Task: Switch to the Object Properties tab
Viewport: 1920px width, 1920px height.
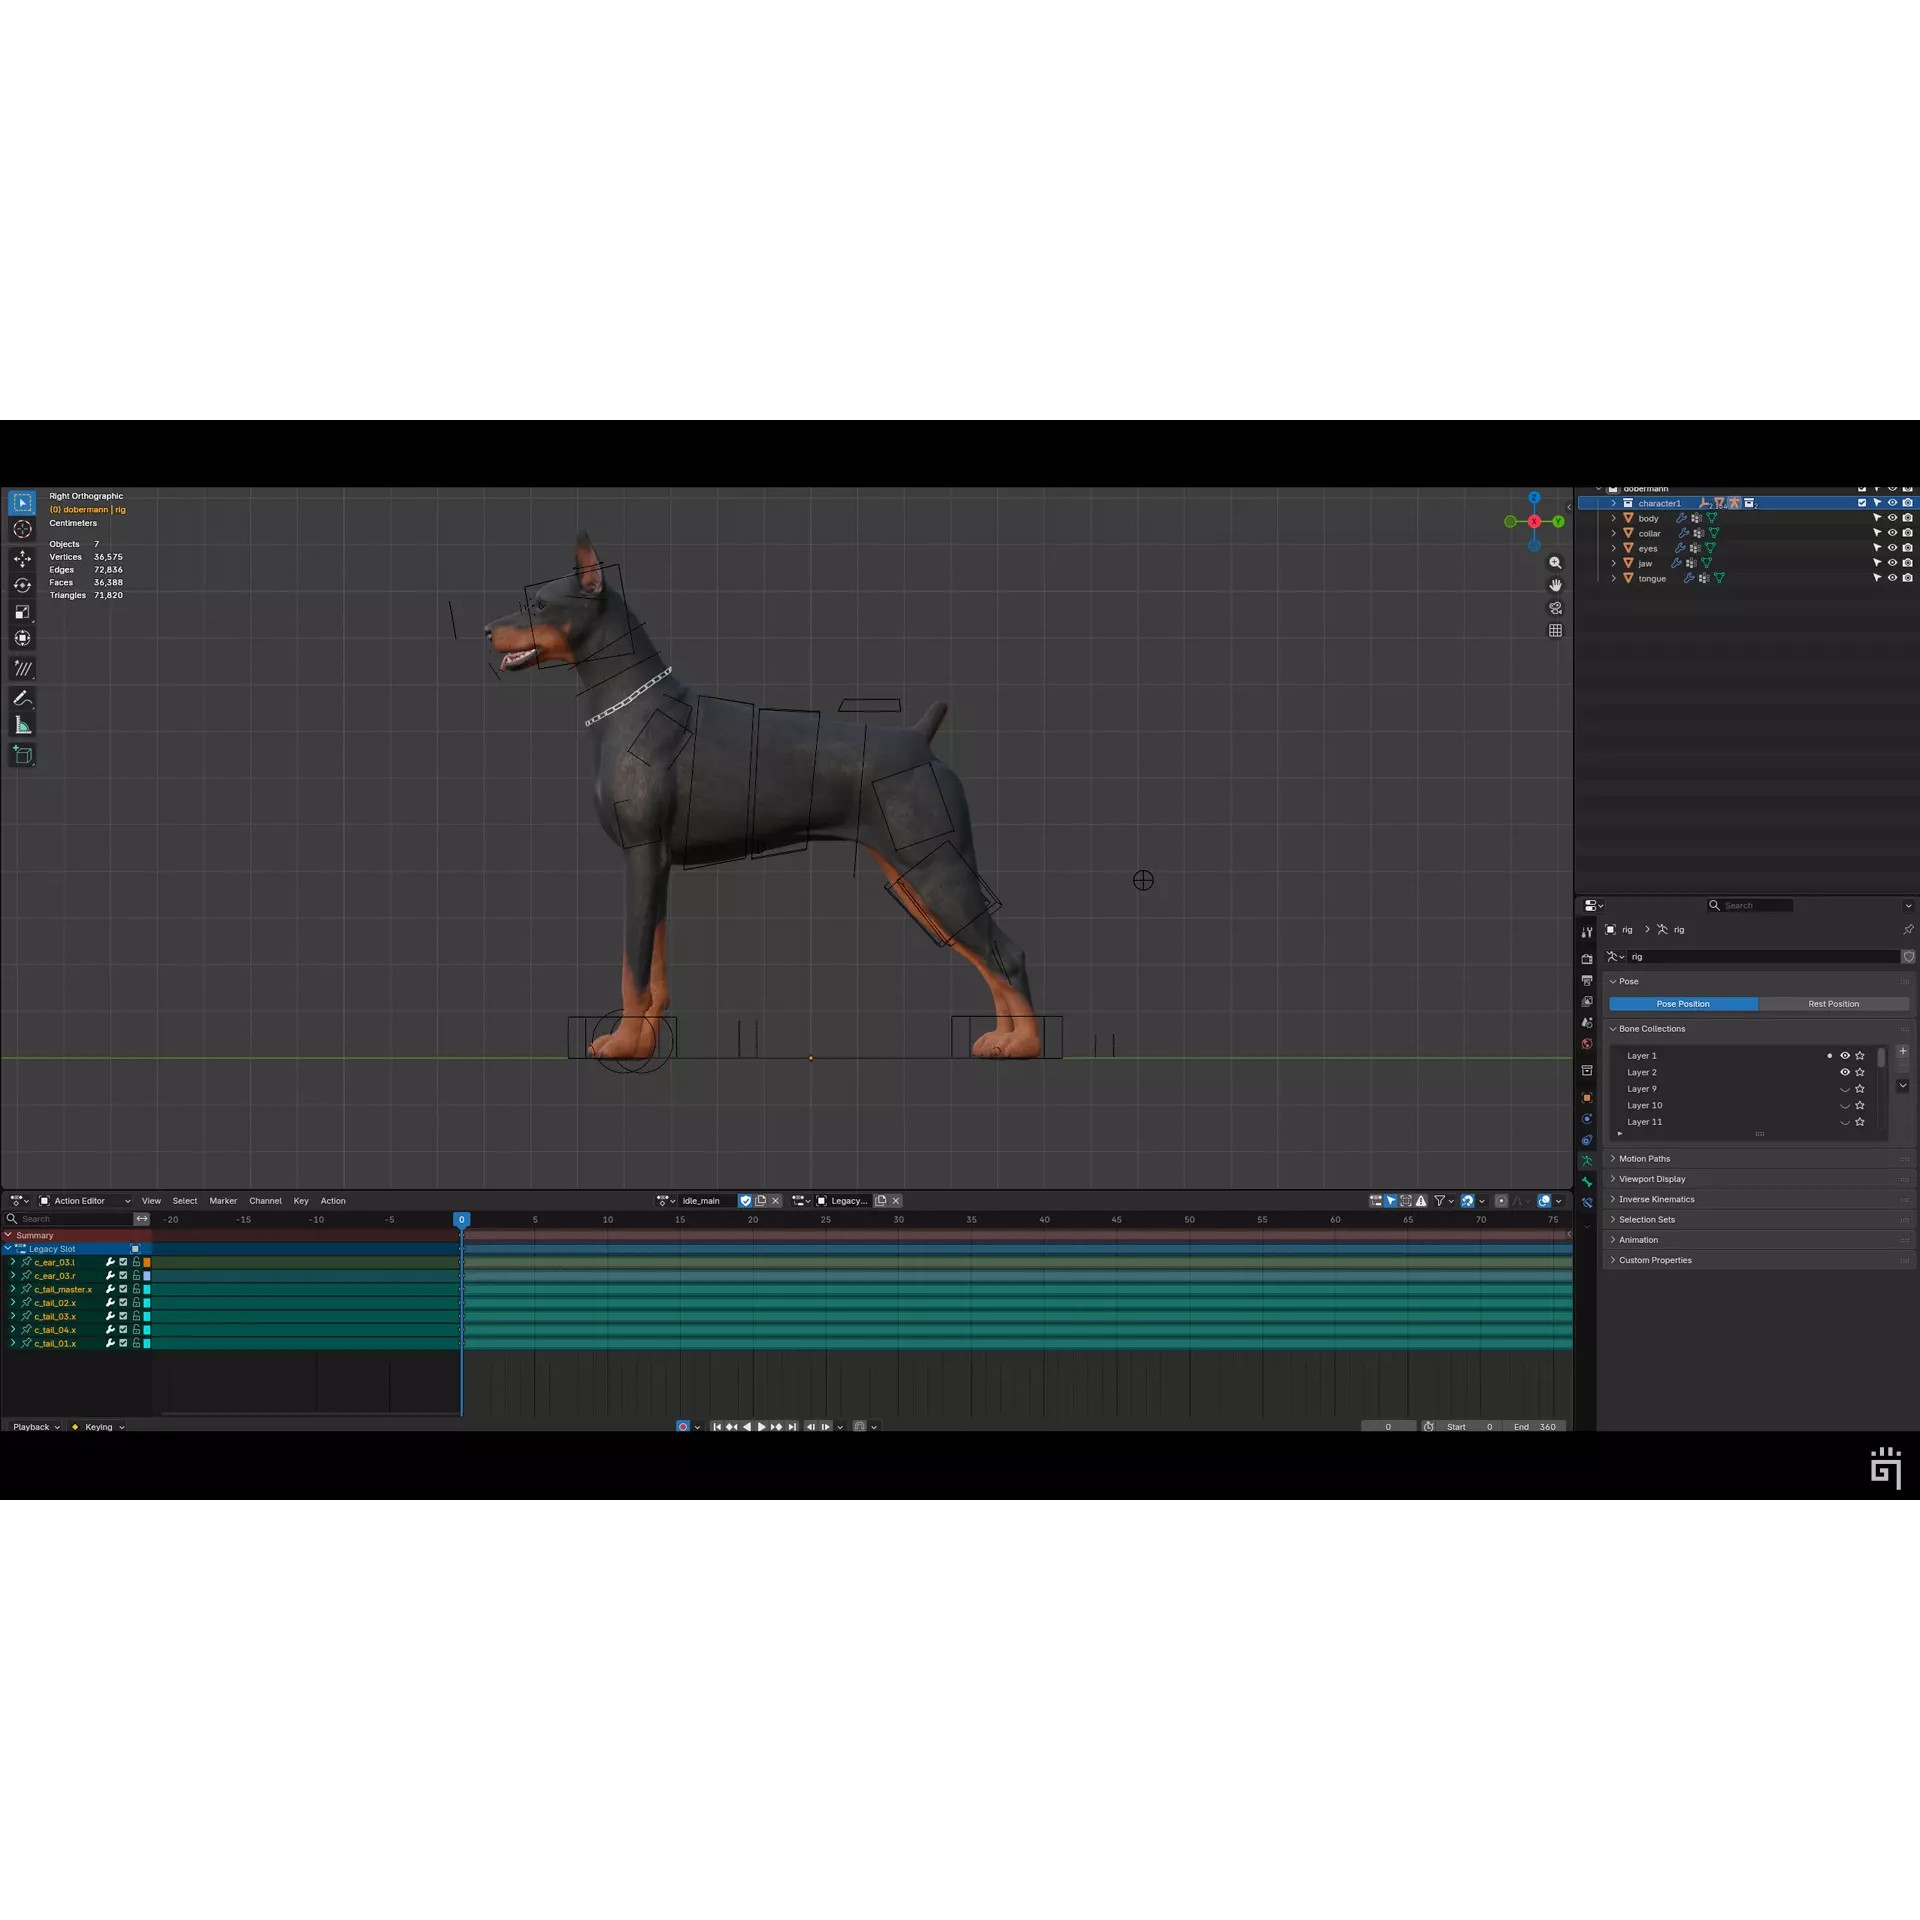Action: [1587, 1097]
